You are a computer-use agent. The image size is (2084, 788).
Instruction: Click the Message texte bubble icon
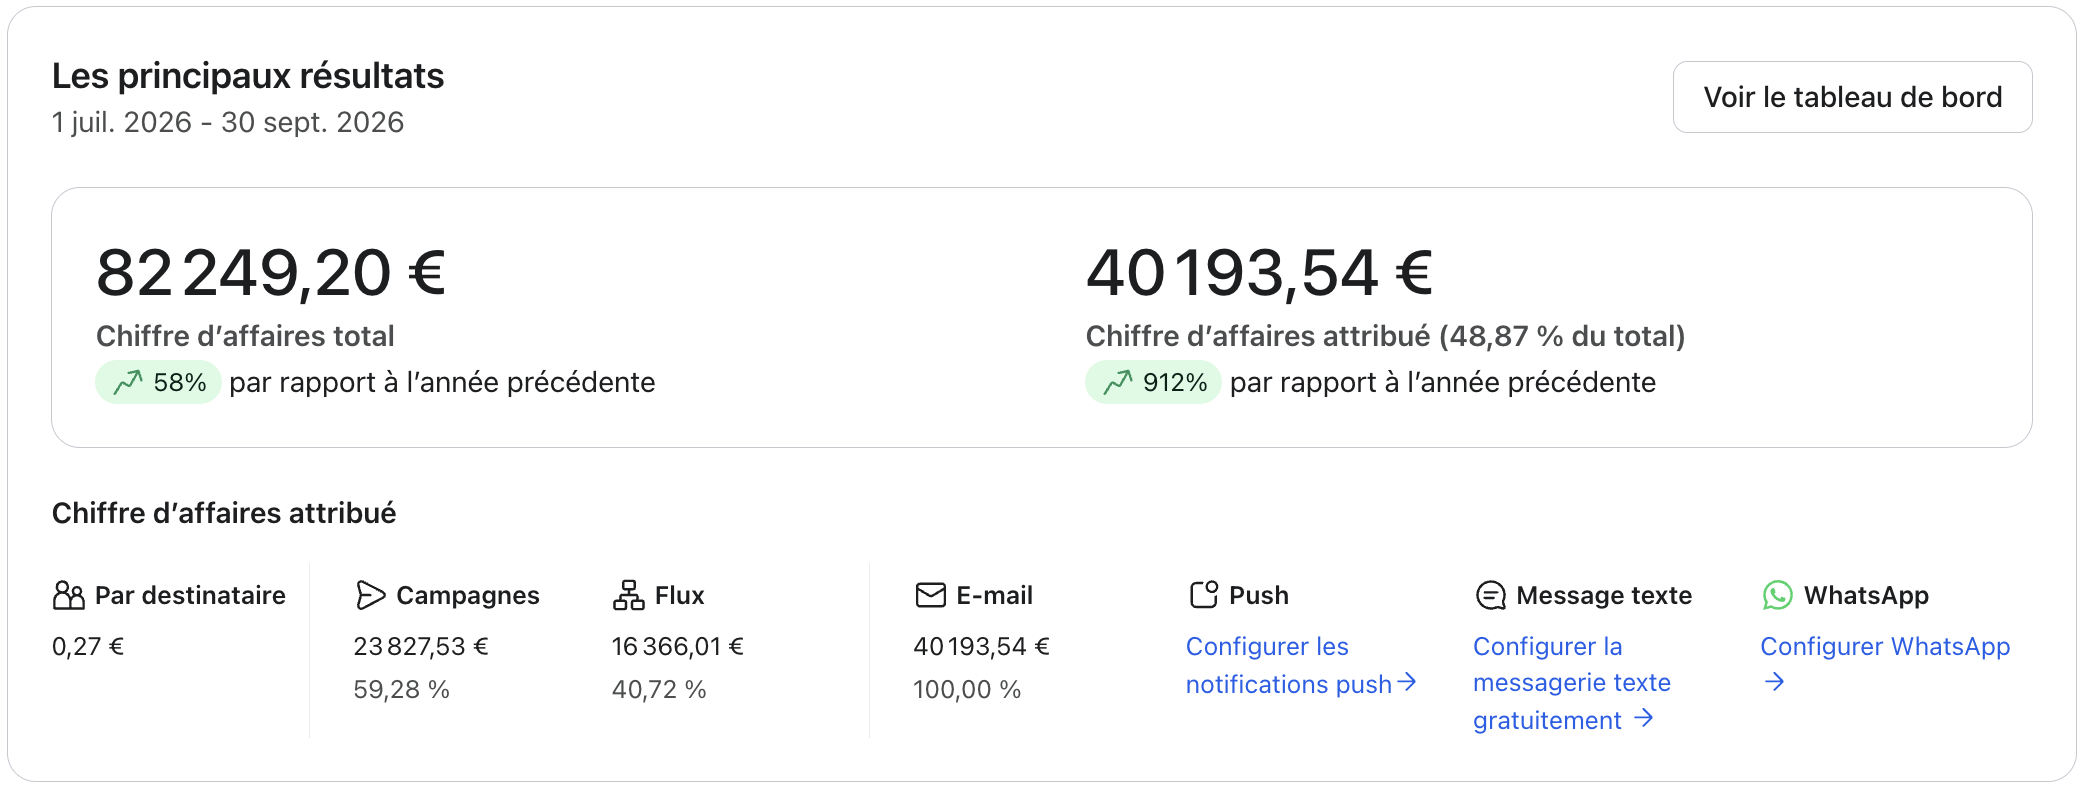click(1490, 596)
